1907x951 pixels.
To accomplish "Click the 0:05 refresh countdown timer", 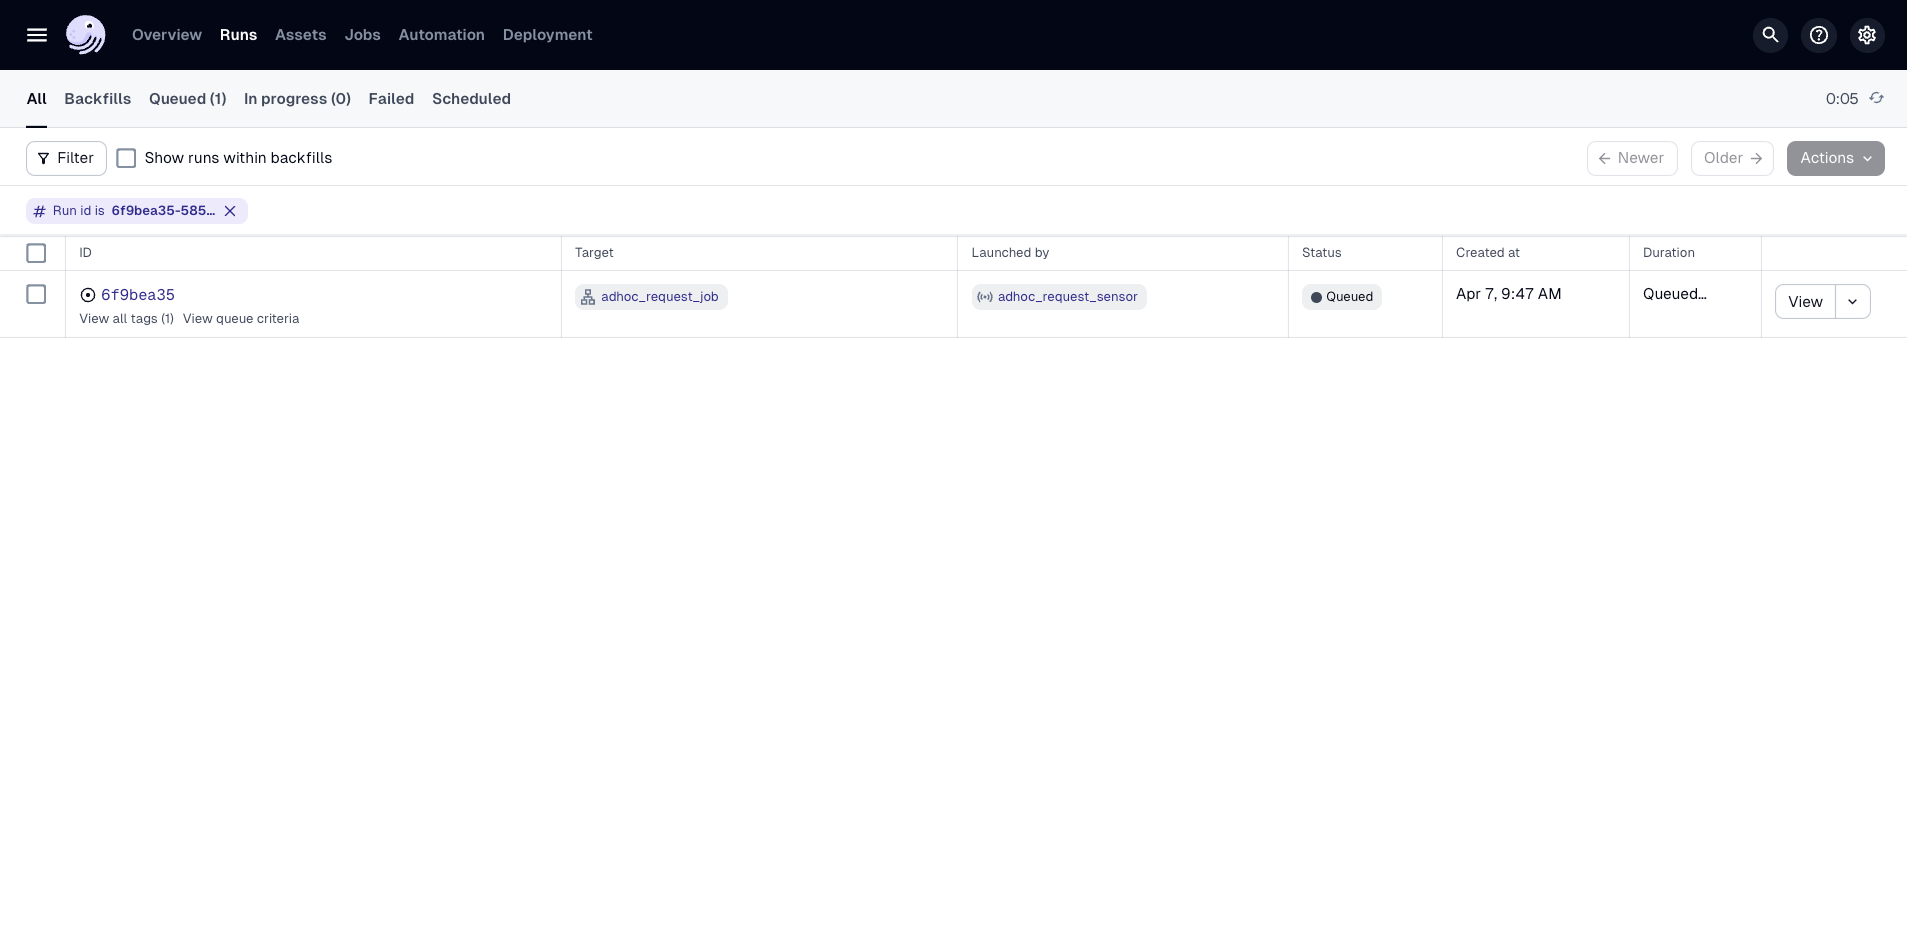I will coord(1840,98).
